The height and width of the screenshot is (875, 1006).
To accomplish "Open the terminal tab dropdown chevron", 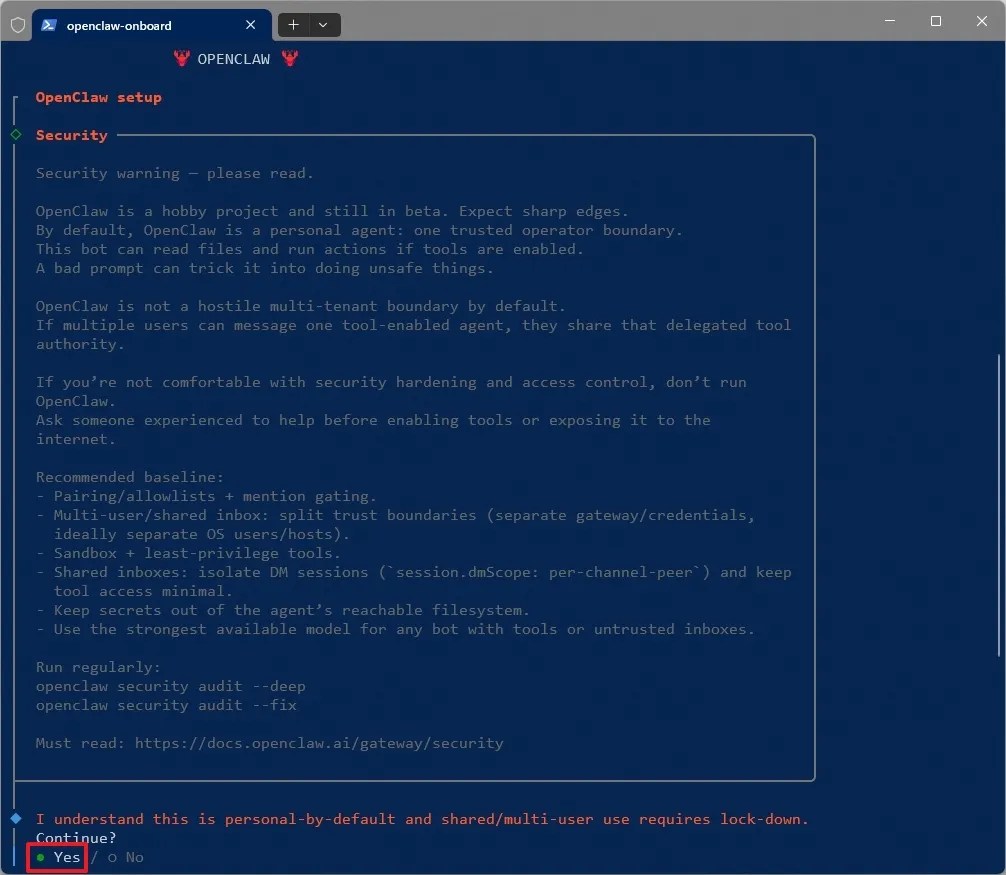I will [x=322, y=25].
